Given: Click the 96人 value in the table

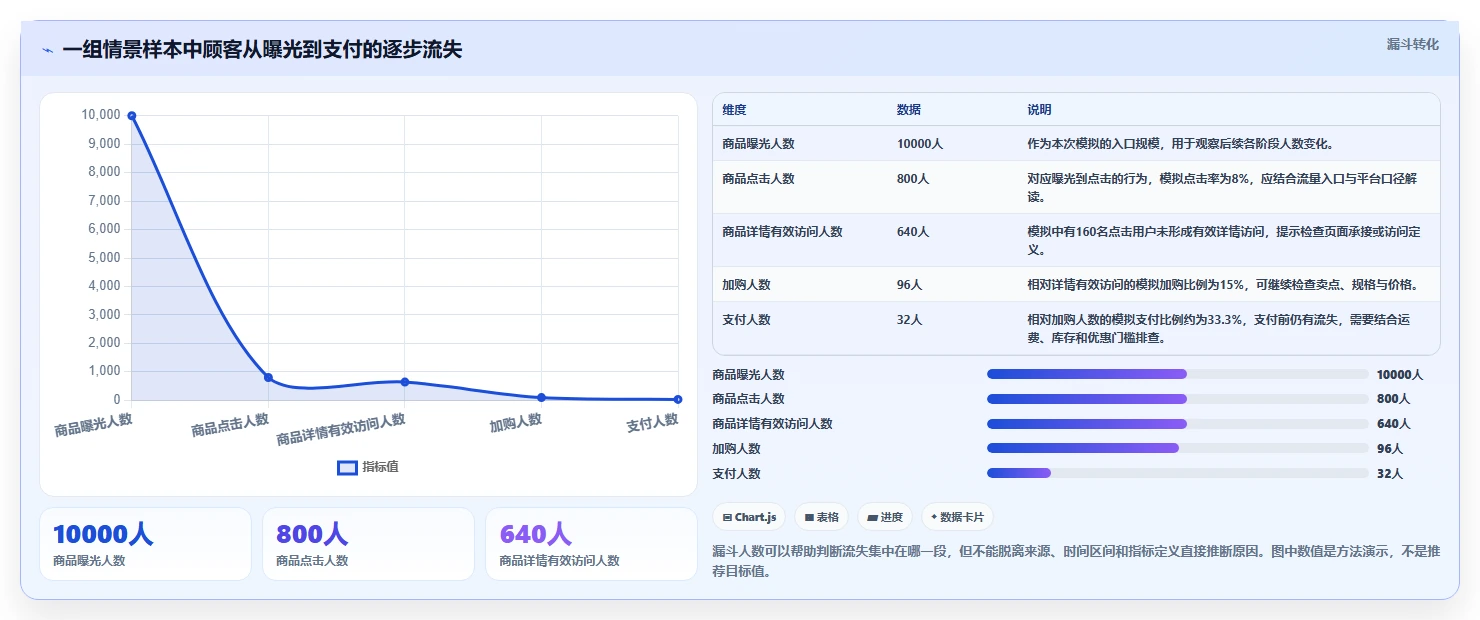Looking at the screenshot, I should [909, 285].
